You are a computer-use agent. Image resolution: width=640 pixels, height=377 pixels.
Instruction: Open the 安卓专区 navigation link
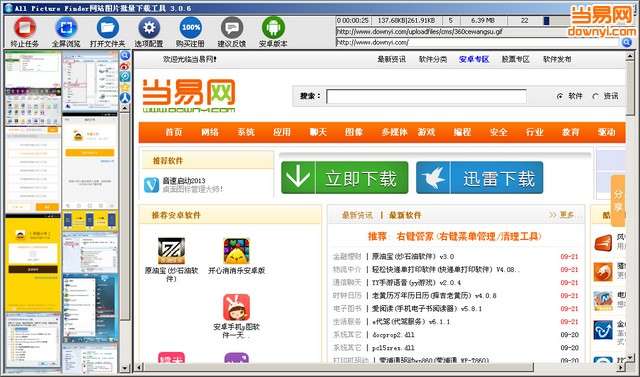pos(474,60)
